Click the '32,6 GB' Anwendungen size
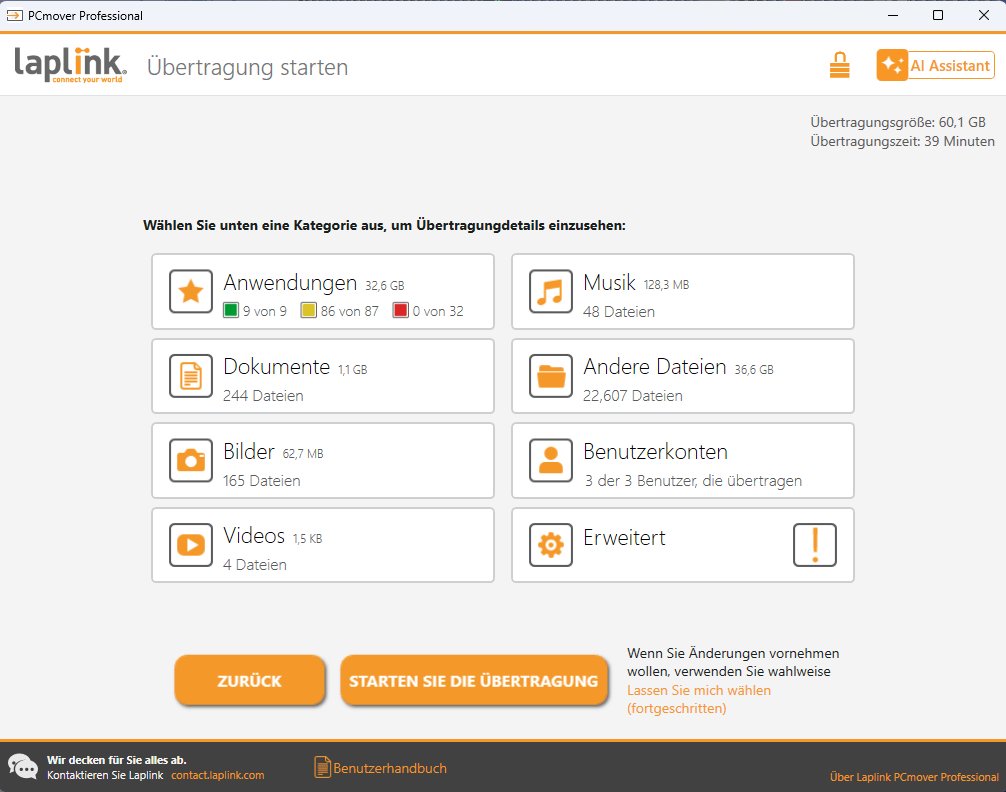 coord(385,285)
